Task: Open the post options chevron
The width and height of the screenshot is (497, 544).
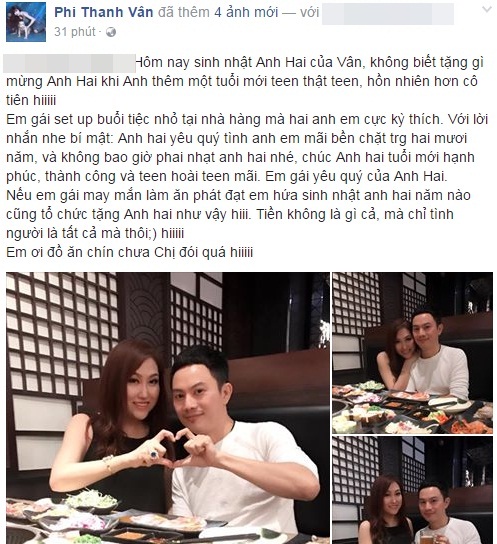Action: point(487,9)
